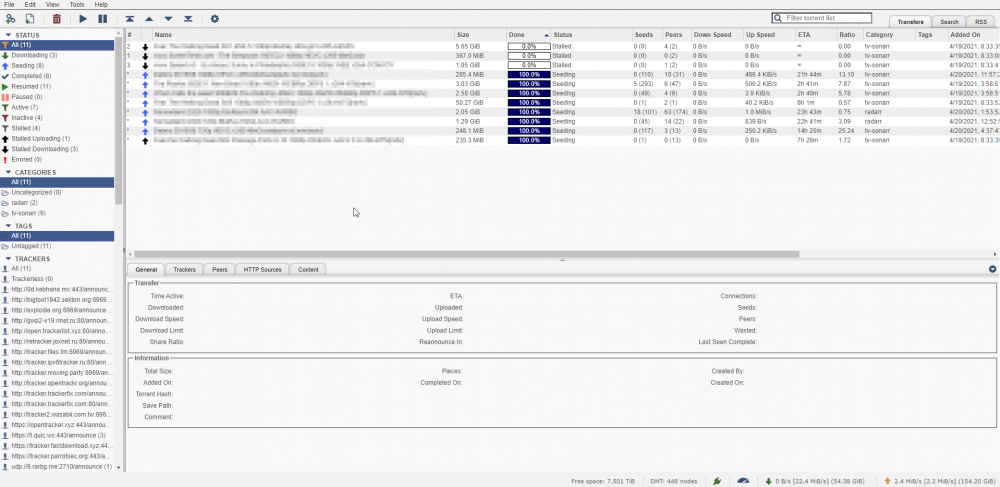
Task: Filter by Inactive (4) status
Action: tap(27, 117)
